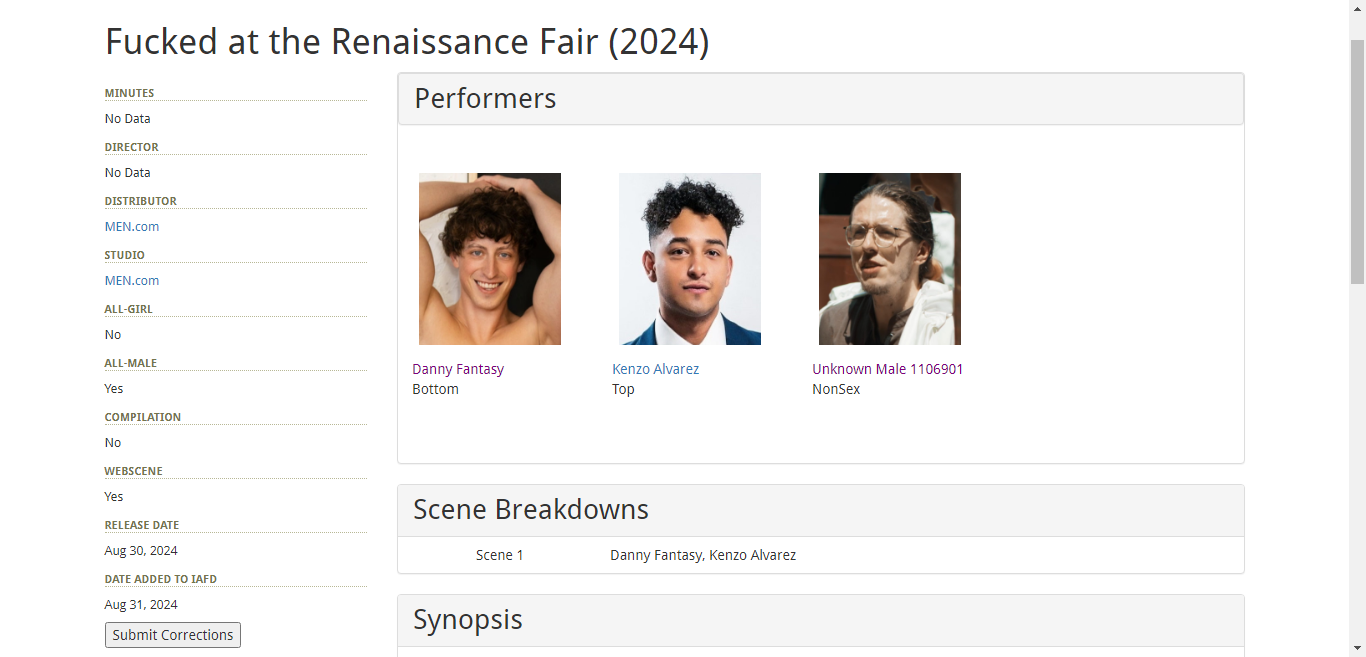This screenshot has height=657, width=1366.
Task: Select the Scene 1 label
Action: pos(499,555)
